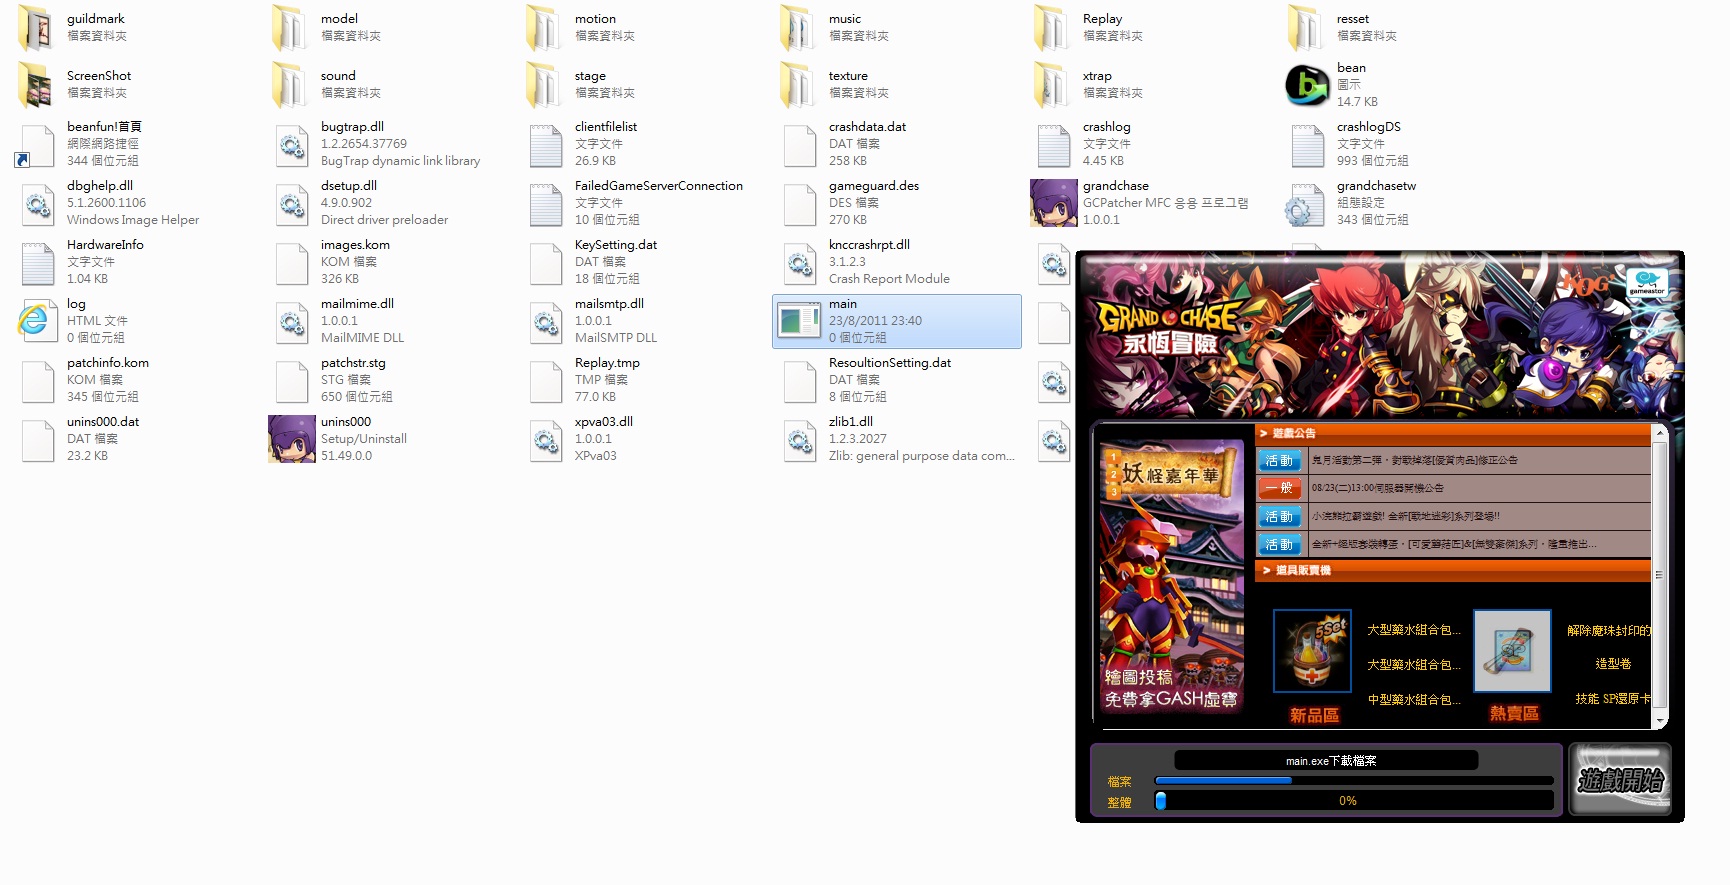Click the hot-selling item thumbnail above 熱賣區
Image resolution: width=1730 pixels, height=885 pixels.
1512,651
